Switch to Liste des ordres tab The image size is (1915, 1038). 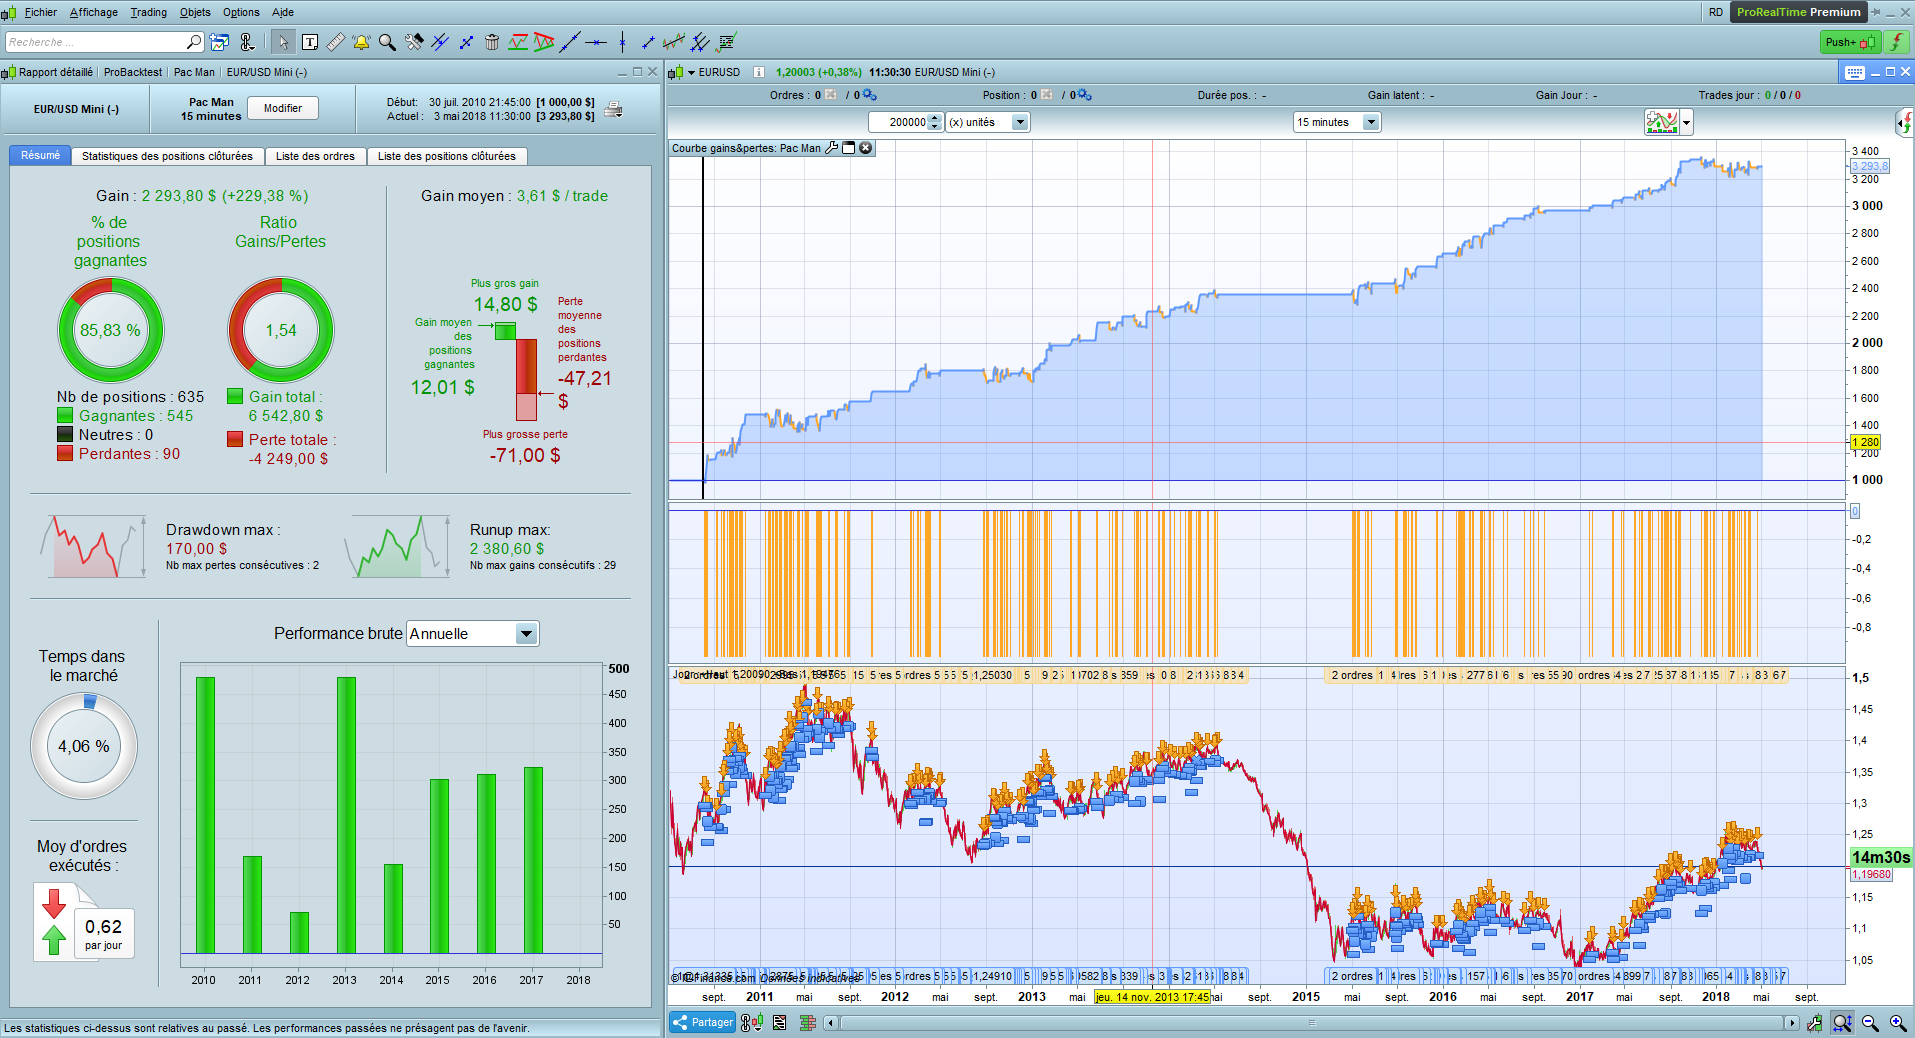tap(315, 156)
